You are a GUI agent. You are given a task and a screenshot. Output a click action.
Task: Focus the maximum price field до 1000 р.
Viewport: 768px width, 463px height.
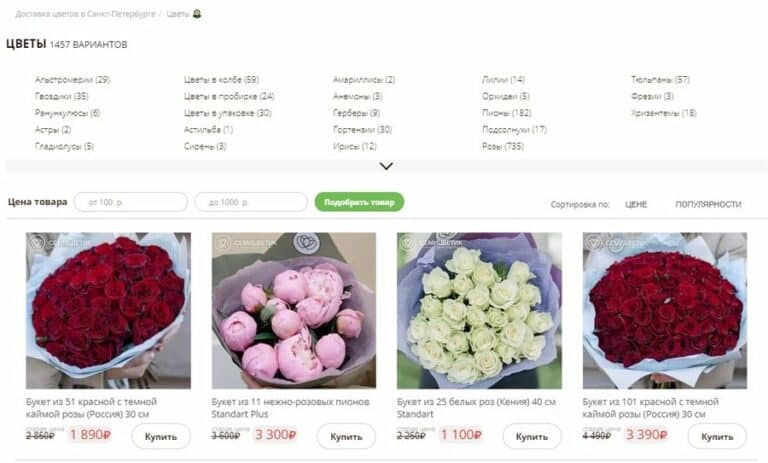pos(251,202)
